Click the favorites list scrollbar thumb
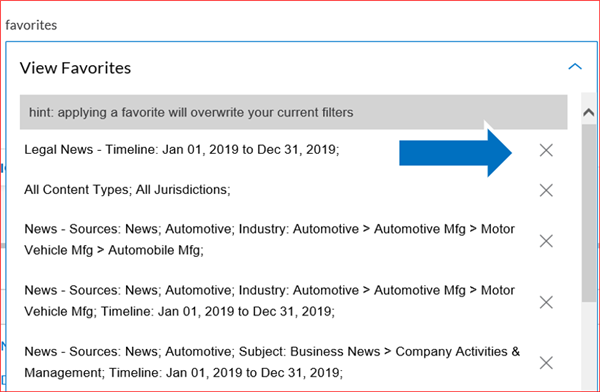 tap(589, 213)
